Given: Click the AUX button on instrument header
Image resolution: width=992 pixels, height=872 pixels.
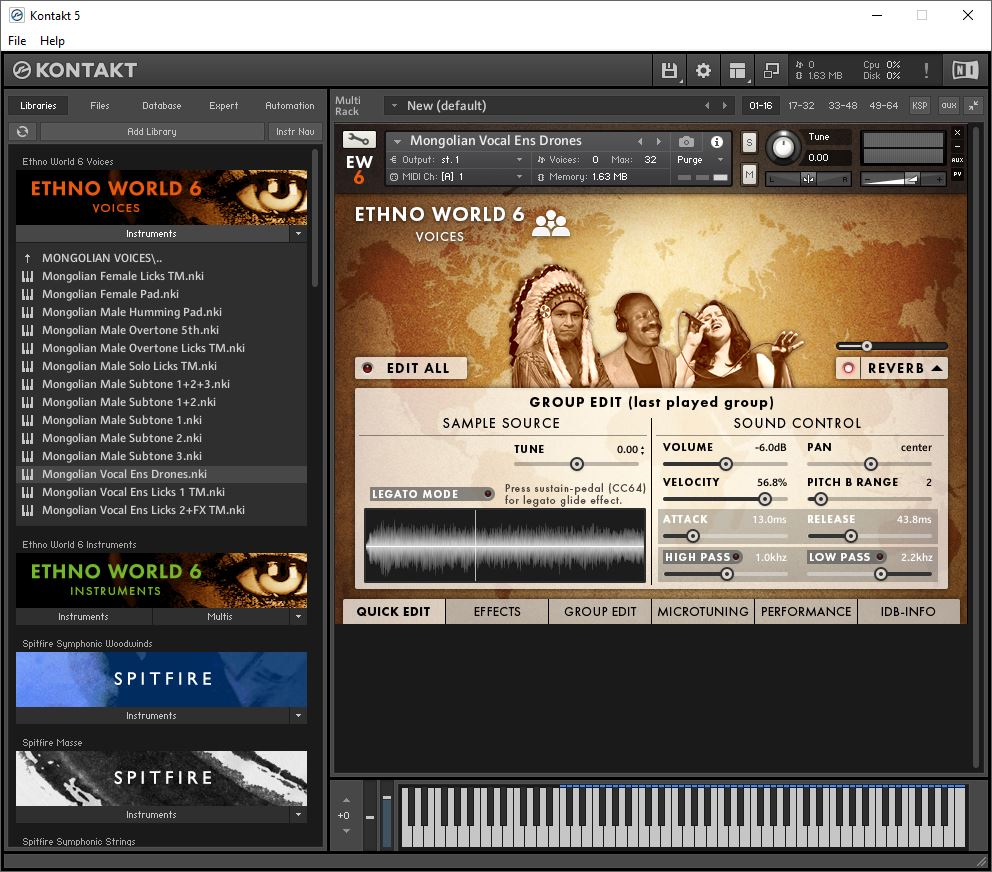Looking at the screenshot, I should click(x=957, y=160).
